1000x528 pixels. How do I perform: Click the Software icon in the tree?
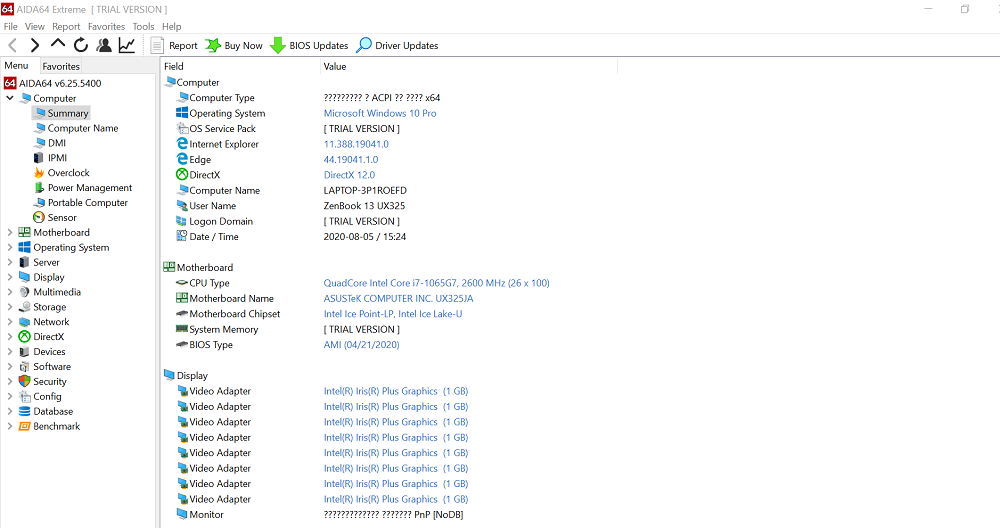24,367
